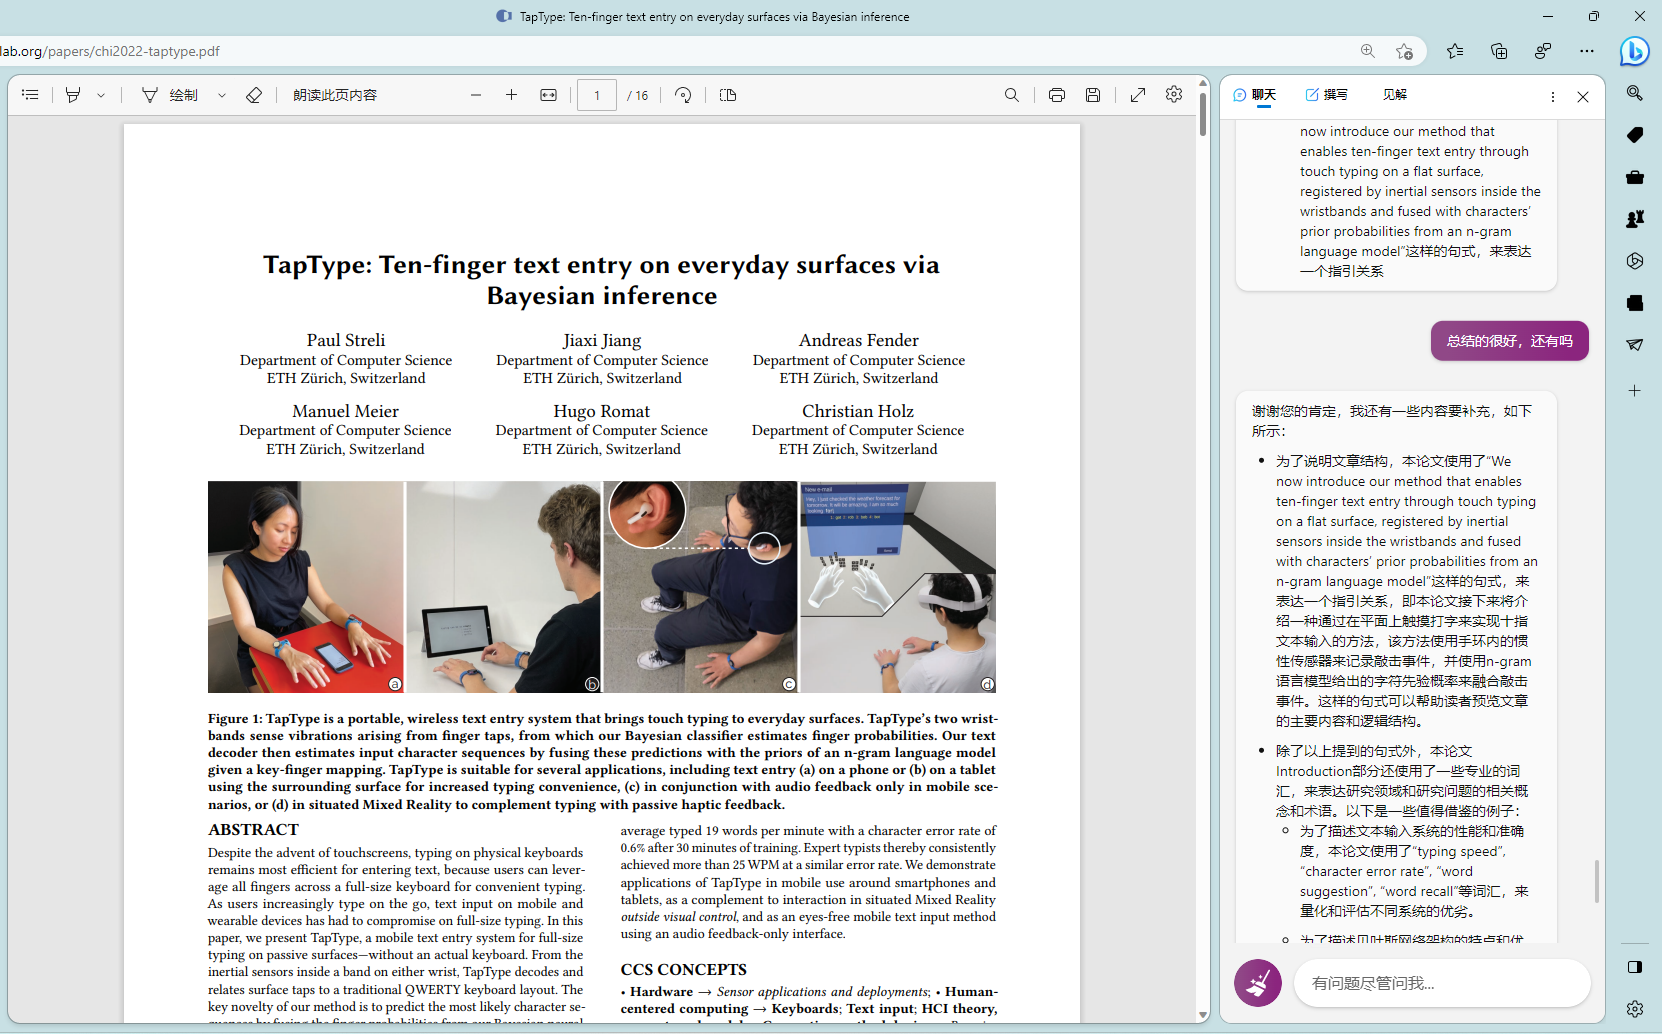Toggle the eraser tool
The image size is (1662, 1034).
coord(254,95)
